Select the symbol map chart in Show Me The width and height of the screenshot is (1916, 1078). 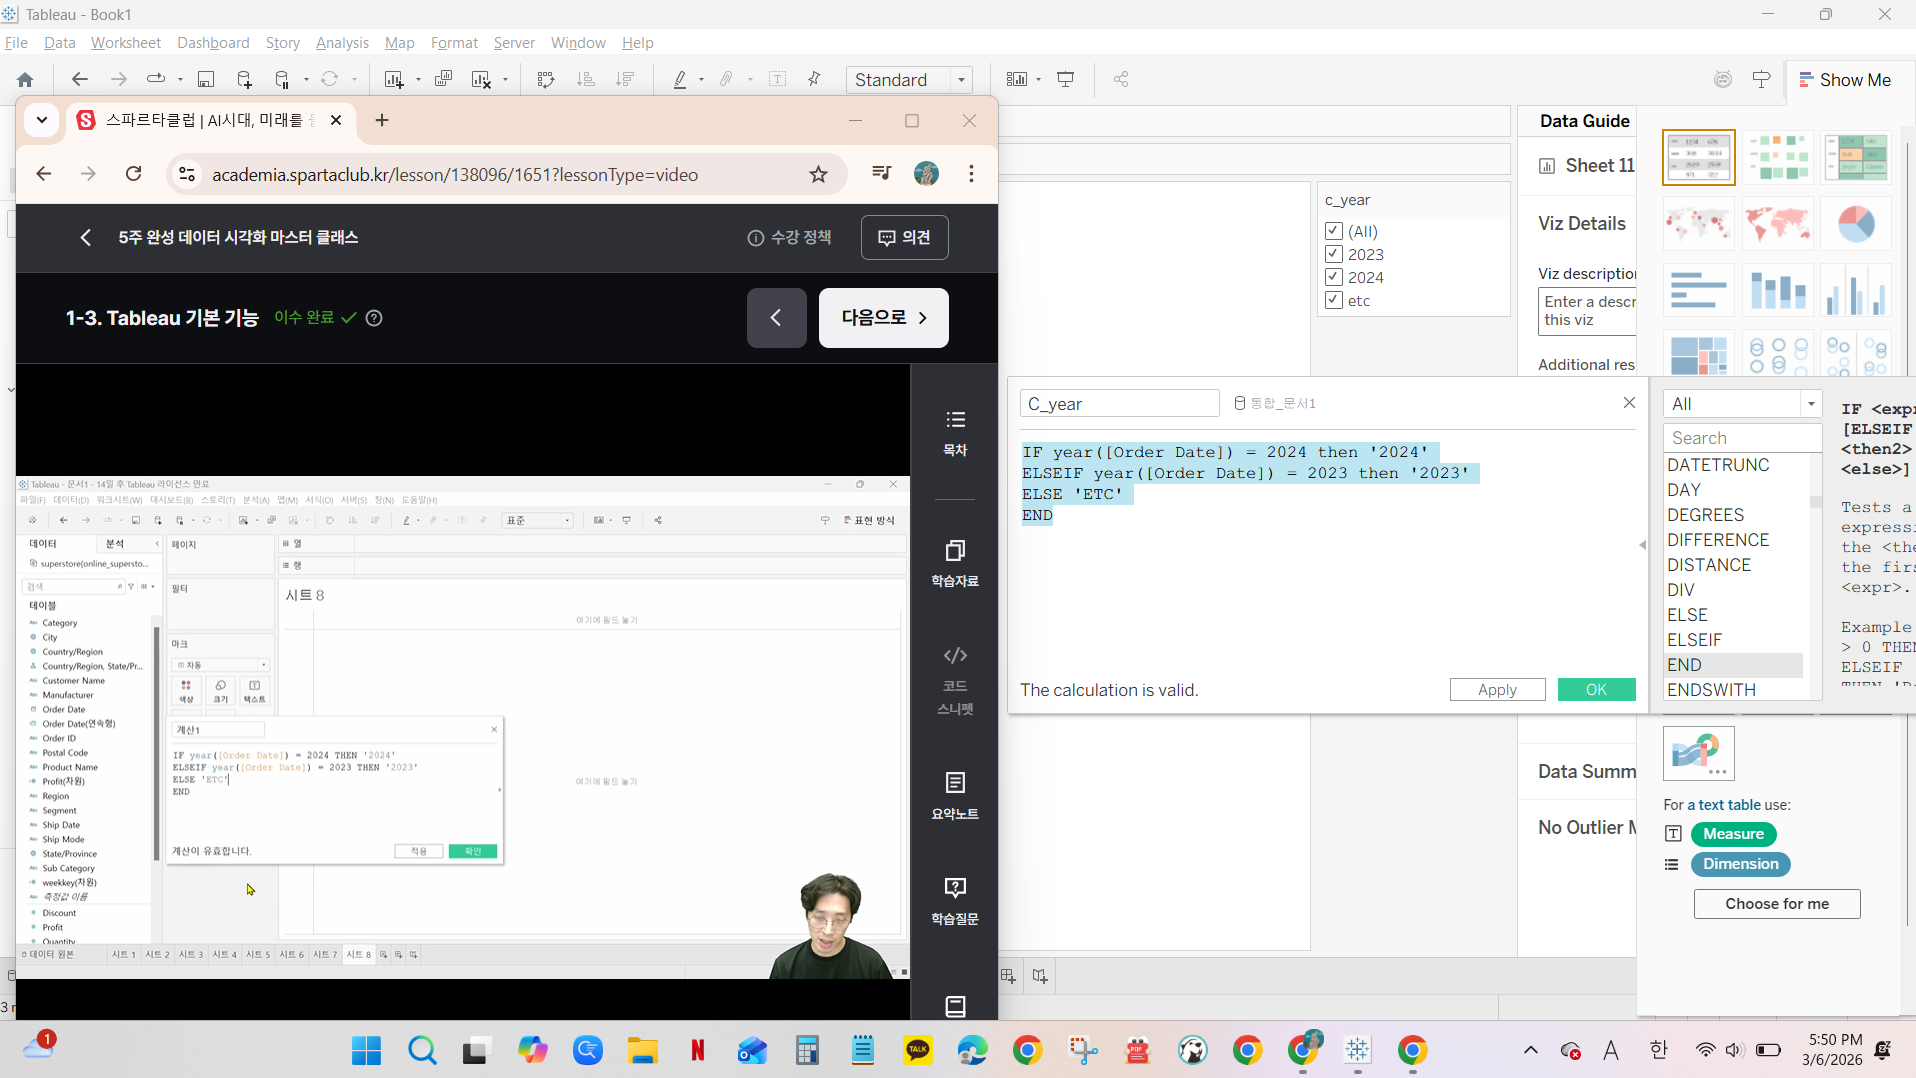[x=1698, y=223]
